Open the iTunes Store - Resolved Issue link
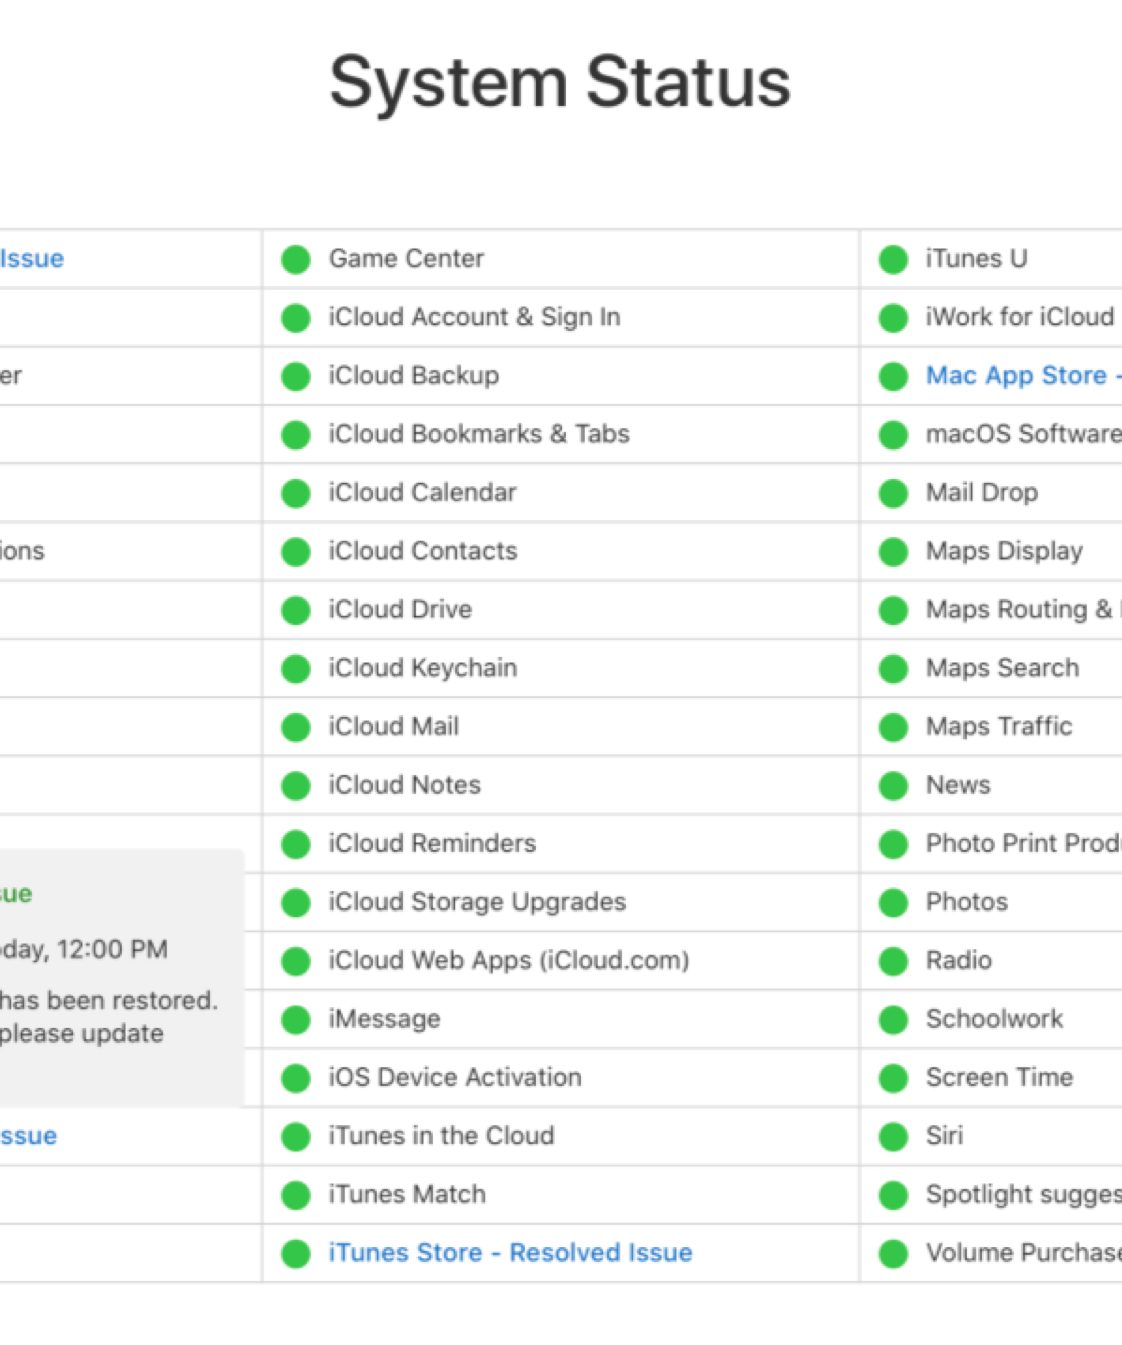The width and height of the screenshot is (1122, 1345). (x=510, y=1253)
